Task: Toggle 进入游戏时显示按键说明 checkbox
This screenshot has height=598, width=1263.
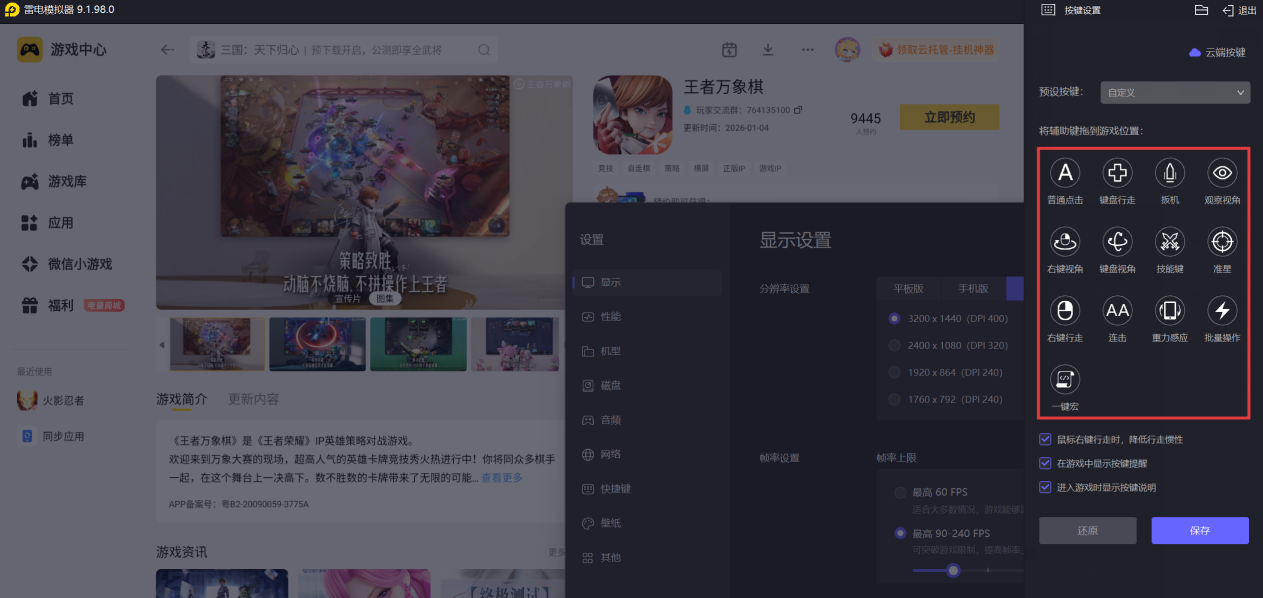Action: (x=1045, y=487)
